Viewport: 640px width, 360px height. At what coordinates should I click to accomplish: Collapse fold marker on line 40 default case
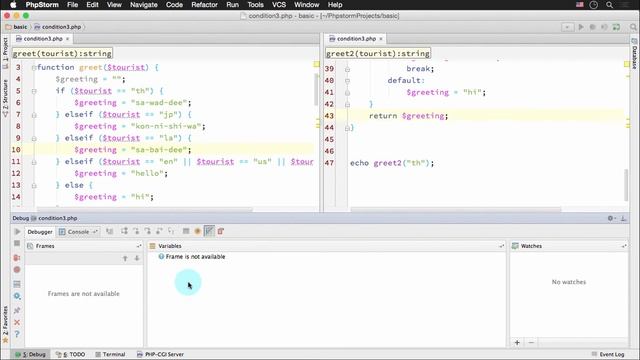tap(347, 81)
